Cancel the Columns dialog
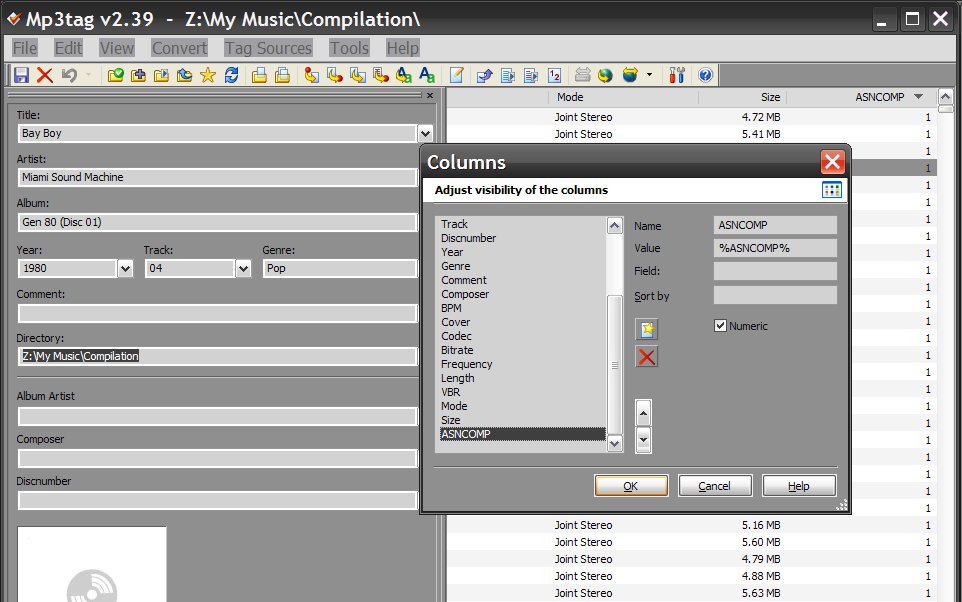The width and height of the screenshot is (962, 602). (715, 486)
